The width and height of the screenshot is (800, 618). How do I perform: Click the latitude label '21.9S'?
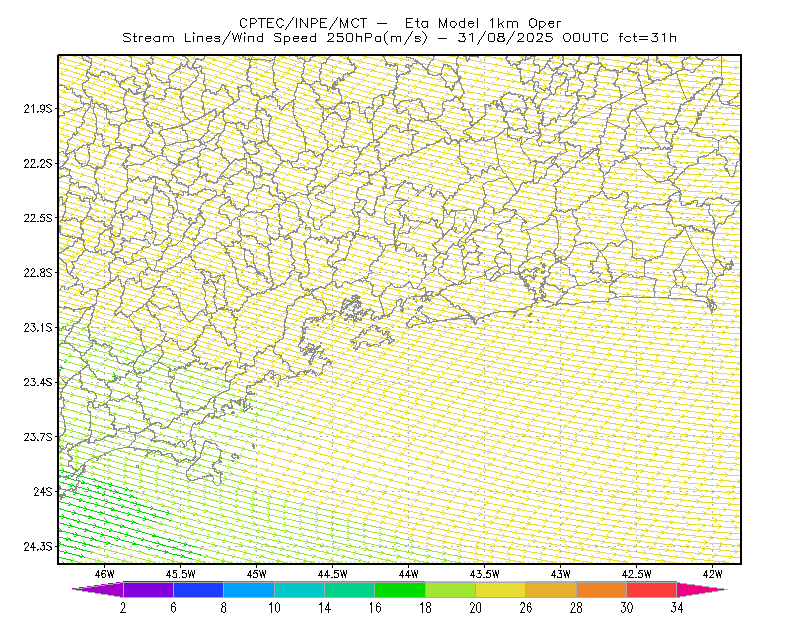point(38,109)
